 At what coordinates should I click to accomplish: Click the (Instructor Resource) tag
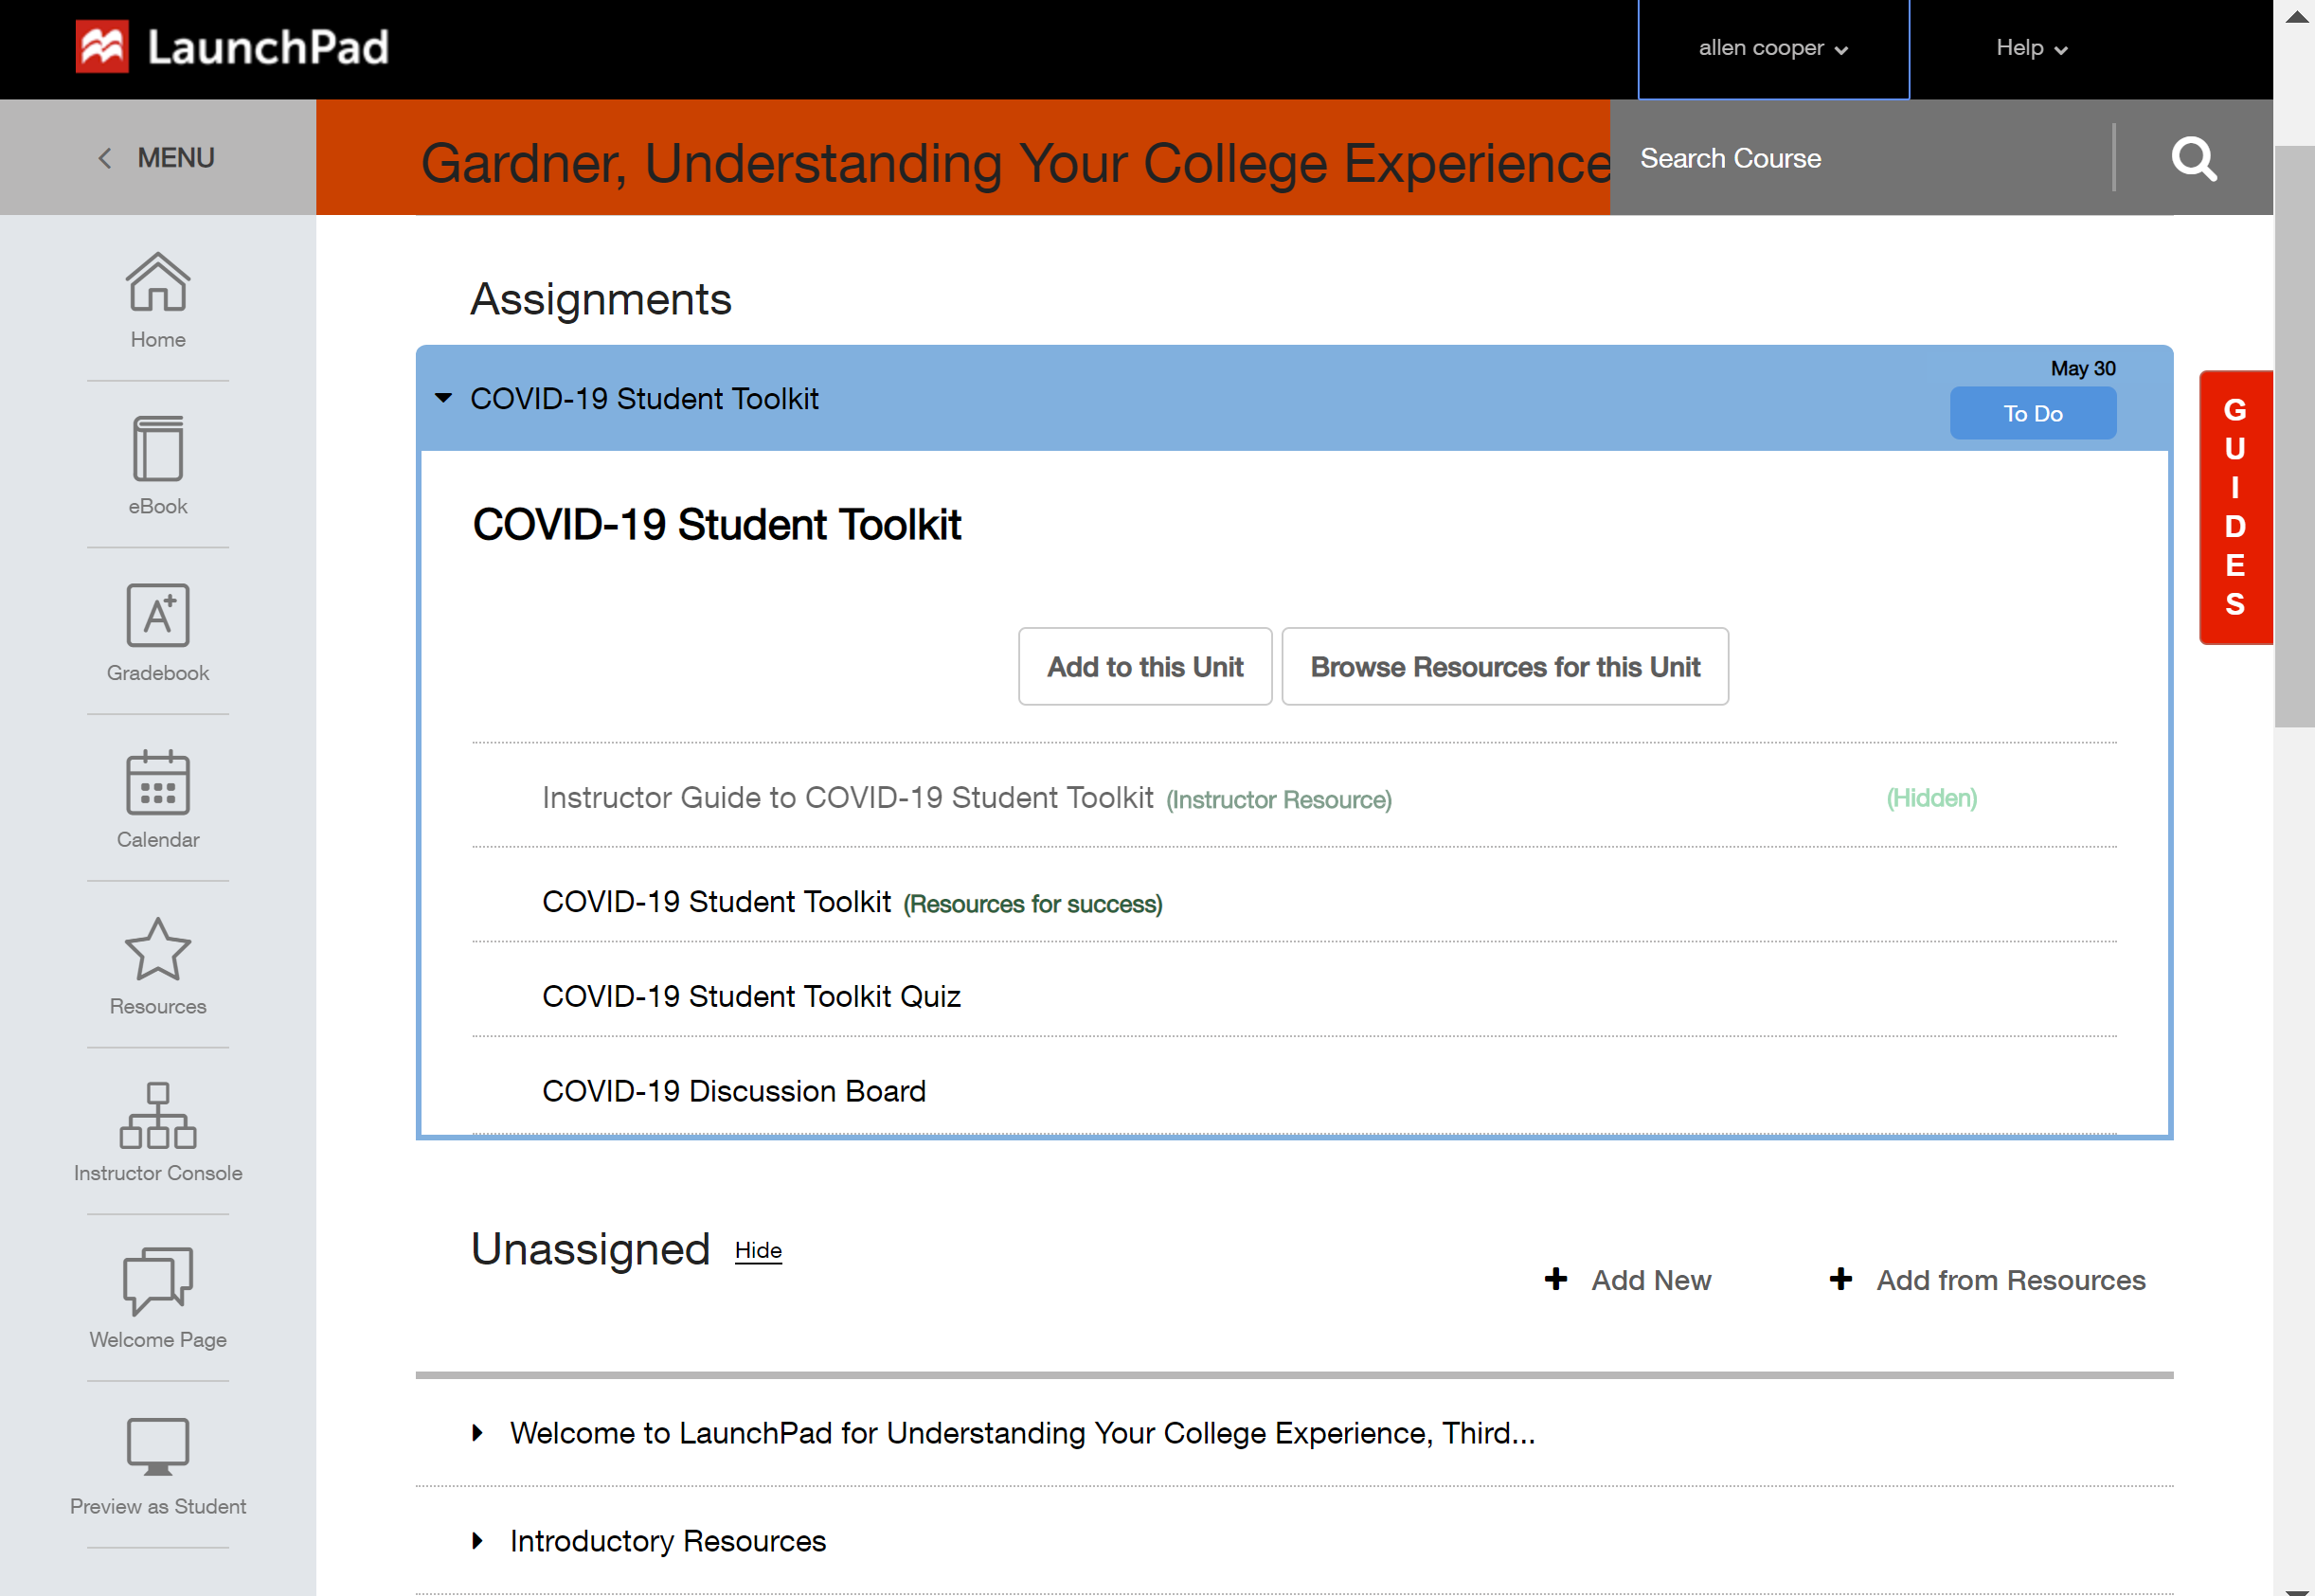click(1279, 800)
